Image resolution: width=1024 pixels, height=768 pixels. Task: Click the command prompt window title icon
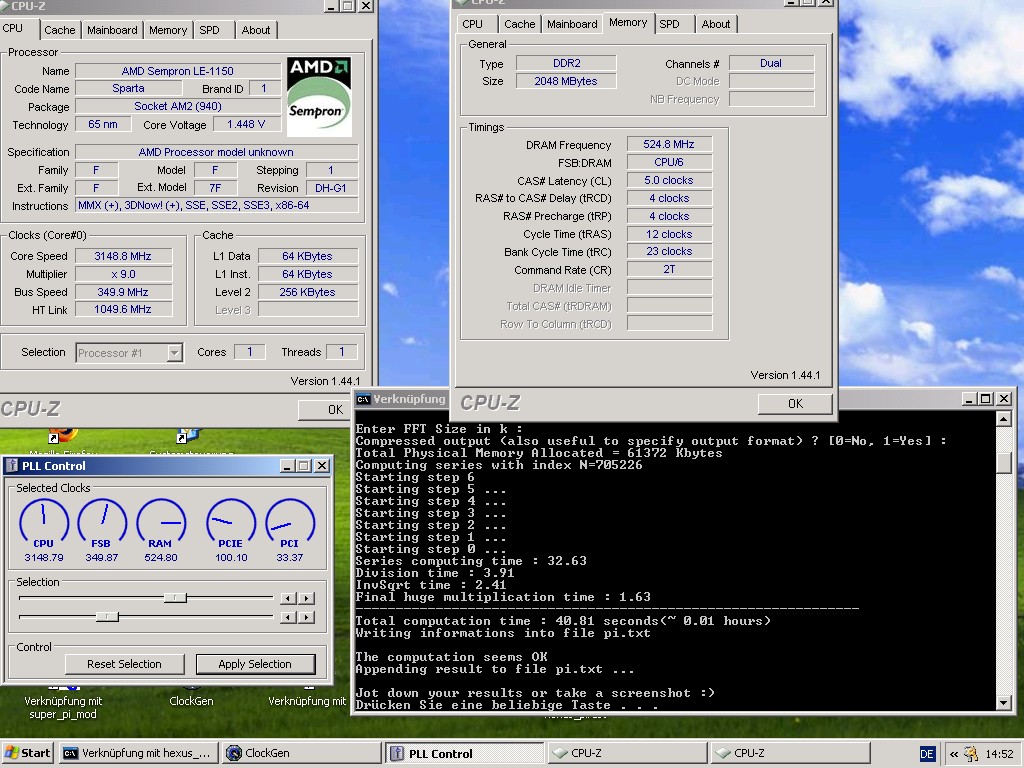pos(363,399)
